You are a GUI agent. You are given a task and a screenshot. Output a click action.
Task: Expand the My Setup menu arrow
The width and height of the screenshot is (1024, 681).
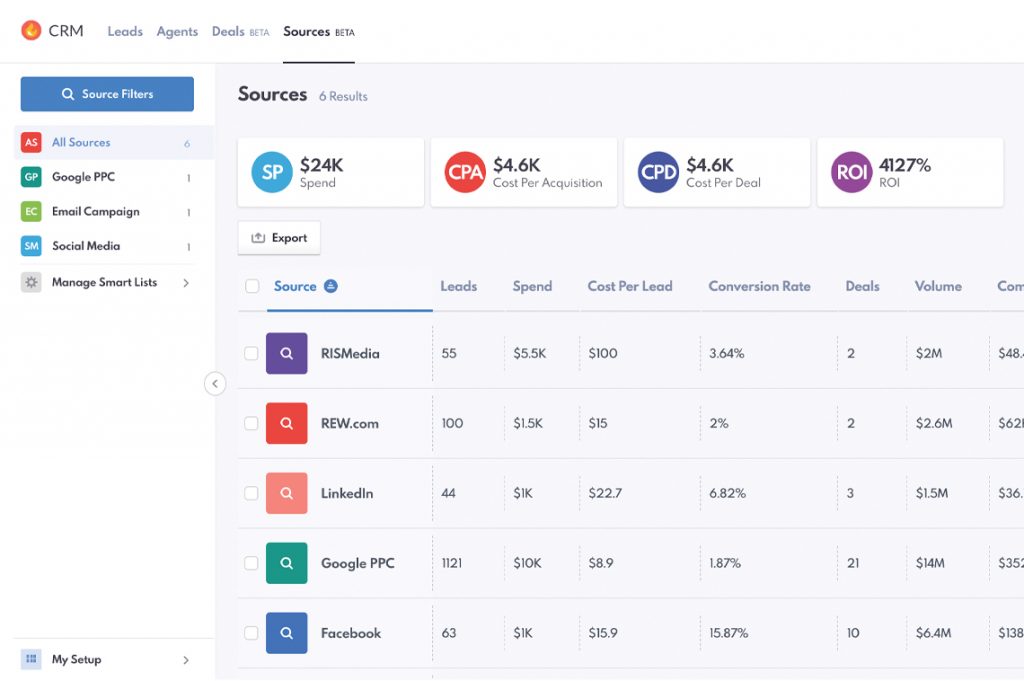pos(186,660)
